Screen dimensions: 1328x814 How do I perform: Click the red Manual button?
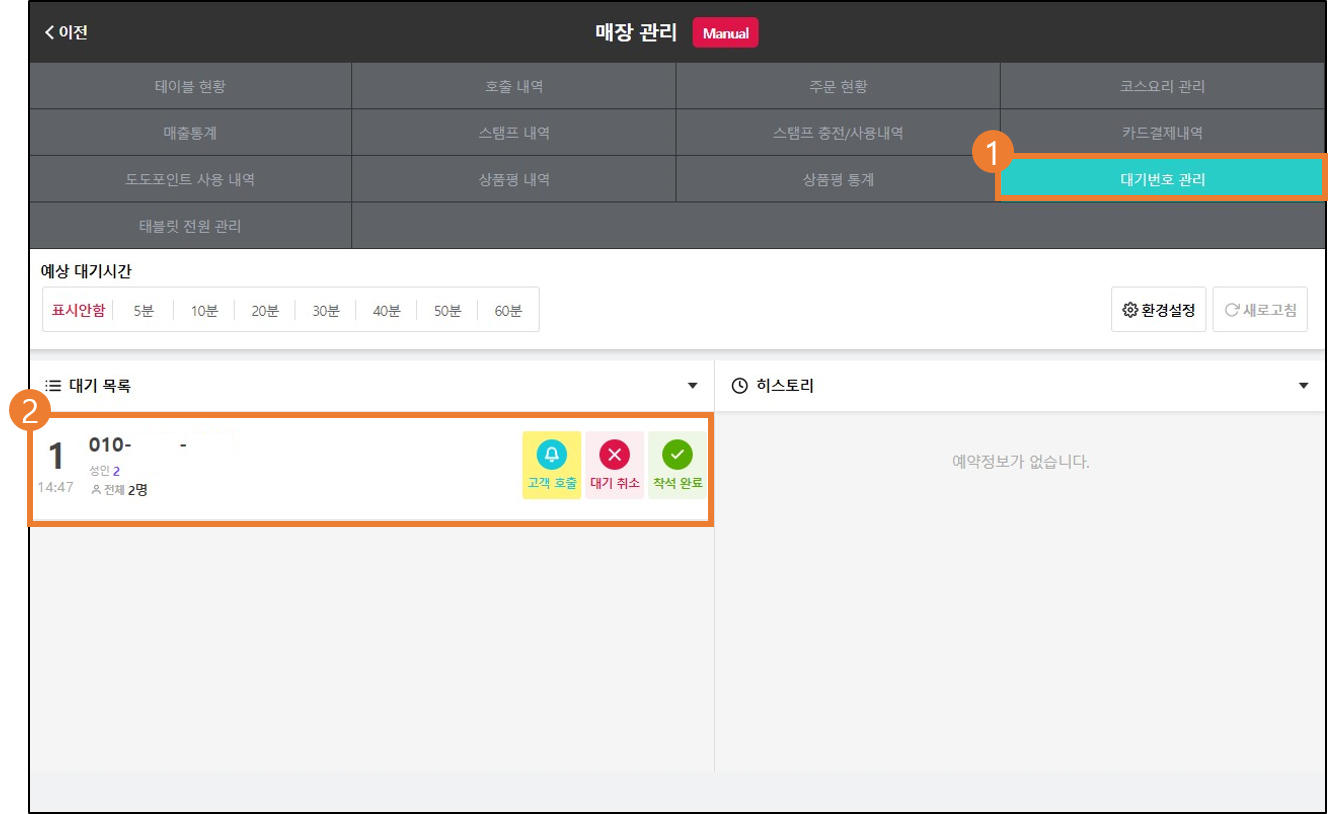(726, 33)
